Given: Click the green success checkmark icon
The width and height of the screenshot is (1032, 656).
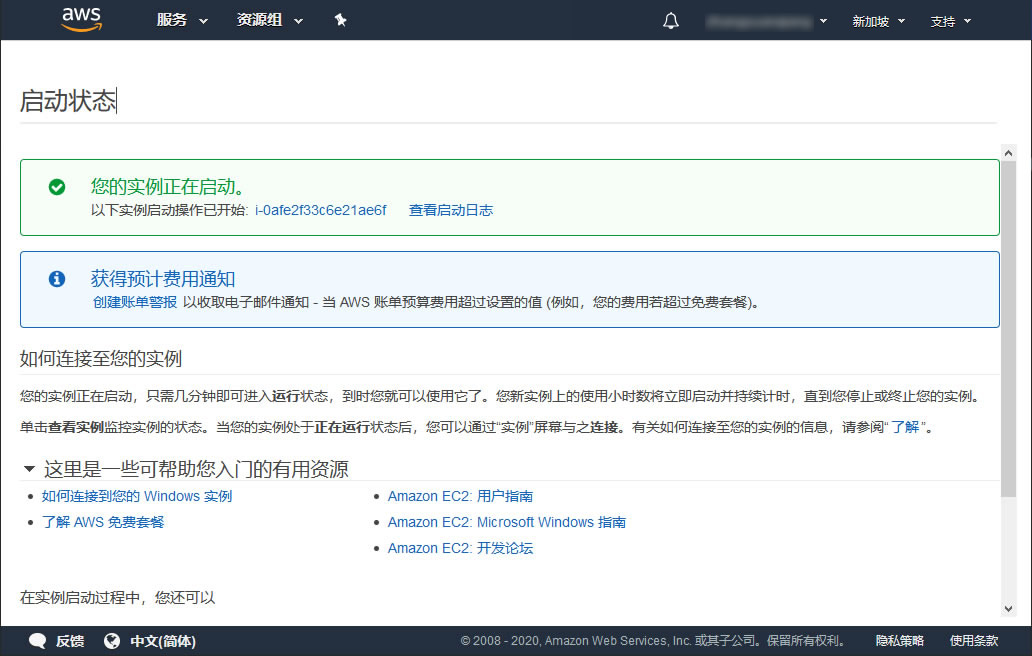Looking at the screenshot, I should (57, 188).
